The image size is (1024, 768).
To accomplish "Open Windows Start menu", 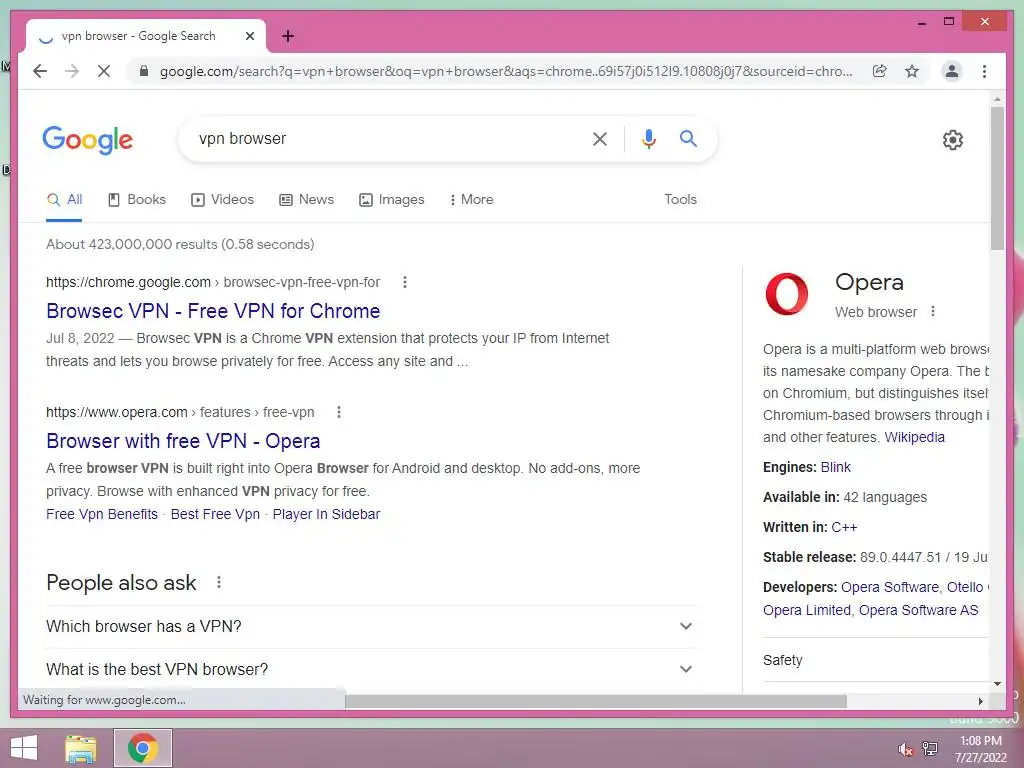I will 24,748.
